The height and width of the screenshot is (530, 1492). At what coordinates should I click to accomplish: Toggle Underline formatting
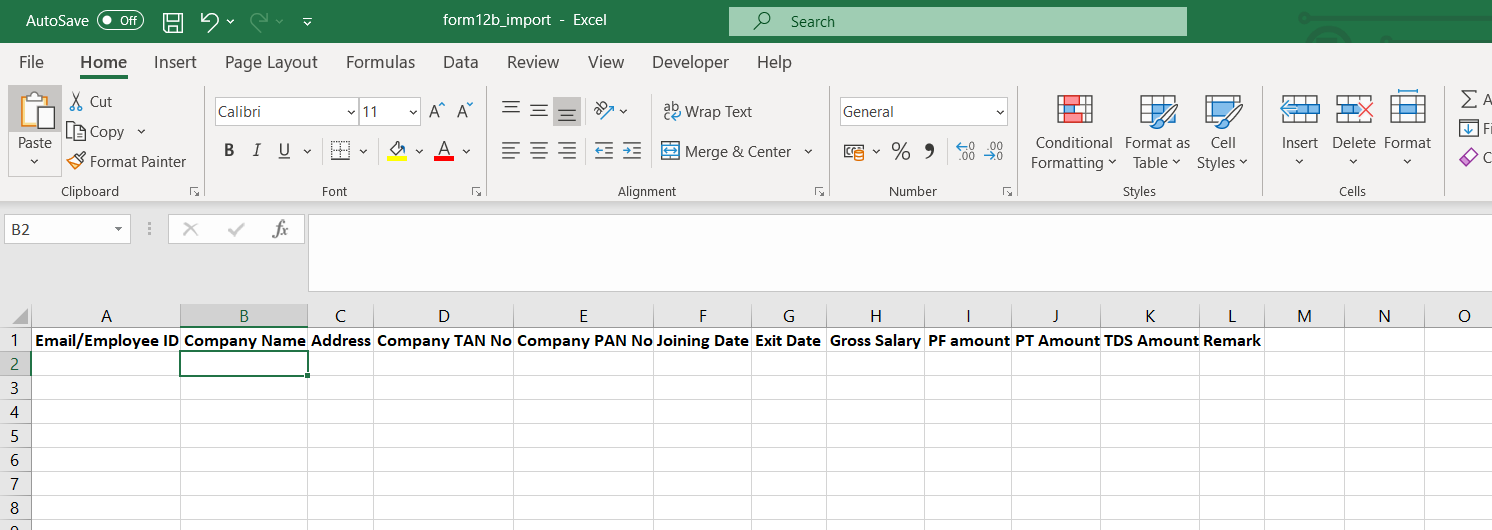pyautogui.click(x=283, y=151)
